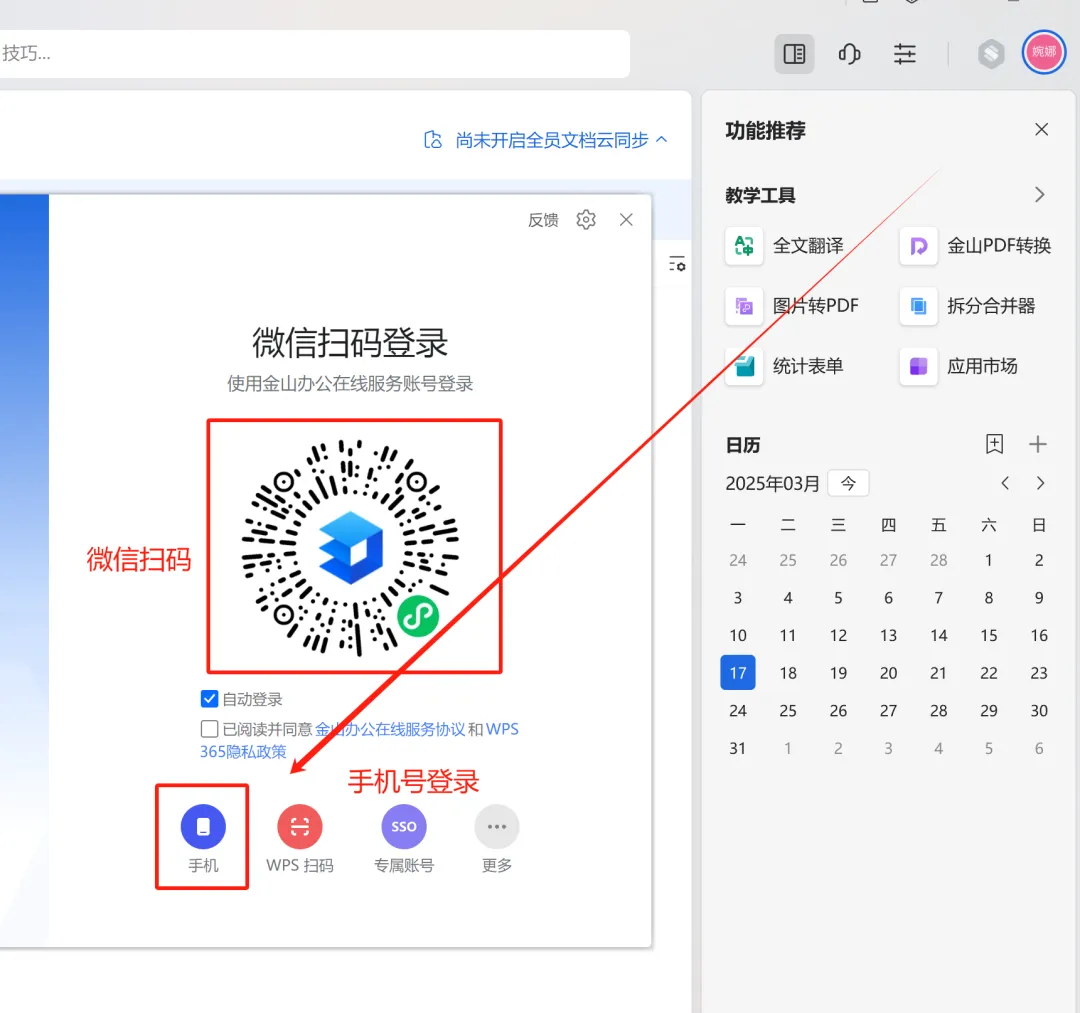Click the 2025年03月 month label
1080x1013 pixels.
coord(772,483)
